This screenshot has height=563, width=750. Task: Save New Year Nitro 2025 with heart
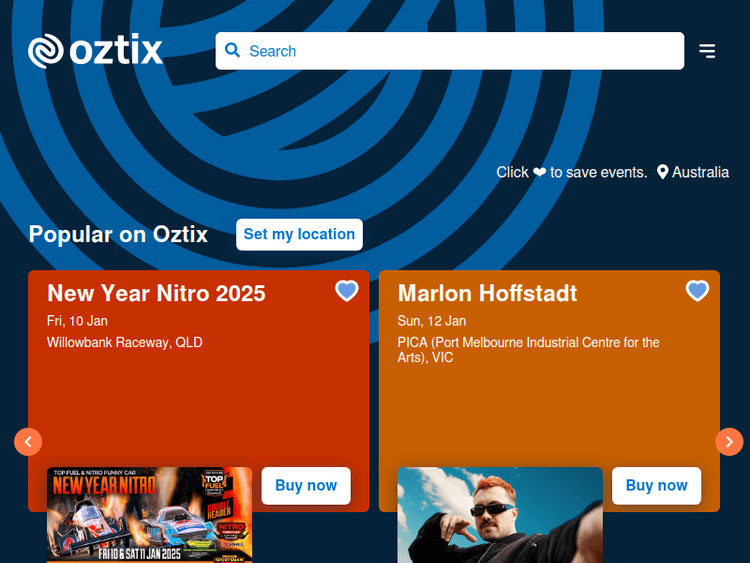click(x=347, y=290)
